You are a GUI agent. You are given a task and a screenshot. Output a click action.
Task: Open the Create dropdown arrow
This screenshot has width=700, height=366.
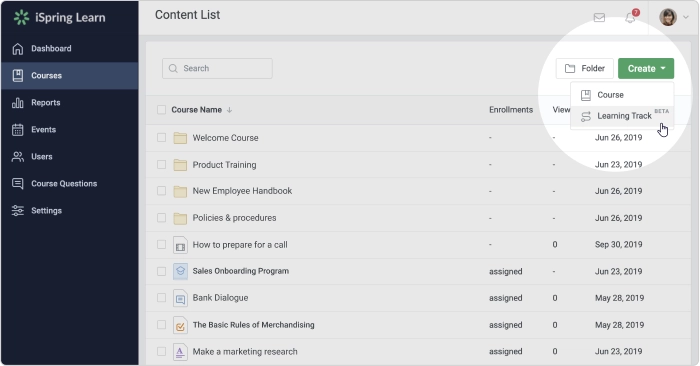tap(663, 68)
